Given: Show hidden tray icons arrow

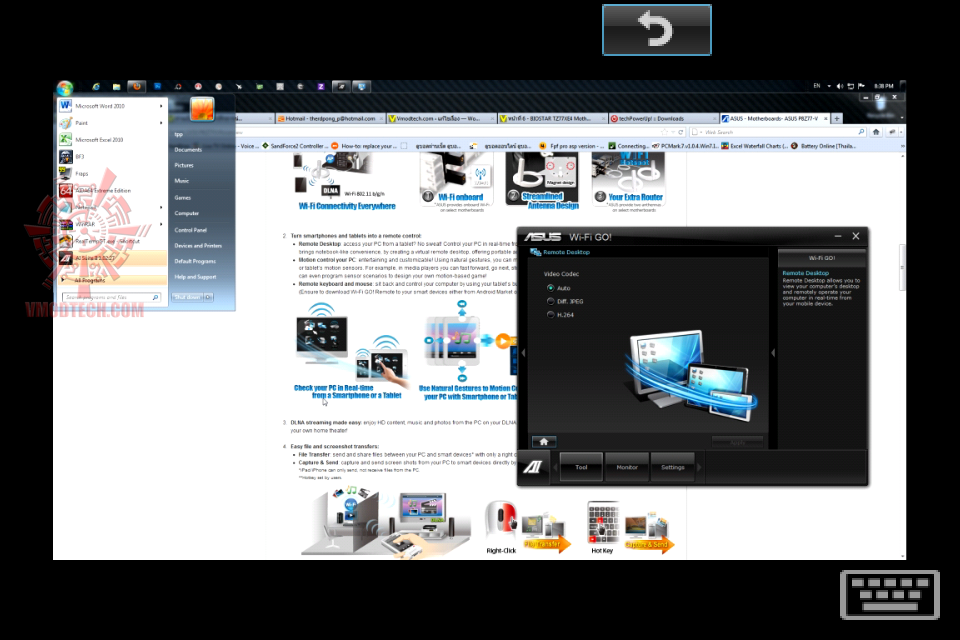Looking at the screenshot, I should [x=829, y=86].
